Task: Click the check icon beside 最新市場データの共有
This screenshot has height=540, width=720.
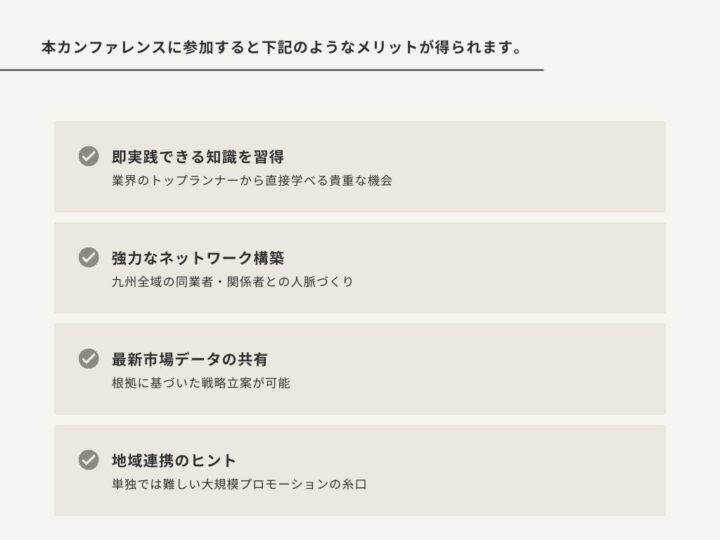Action: [89, 358]
